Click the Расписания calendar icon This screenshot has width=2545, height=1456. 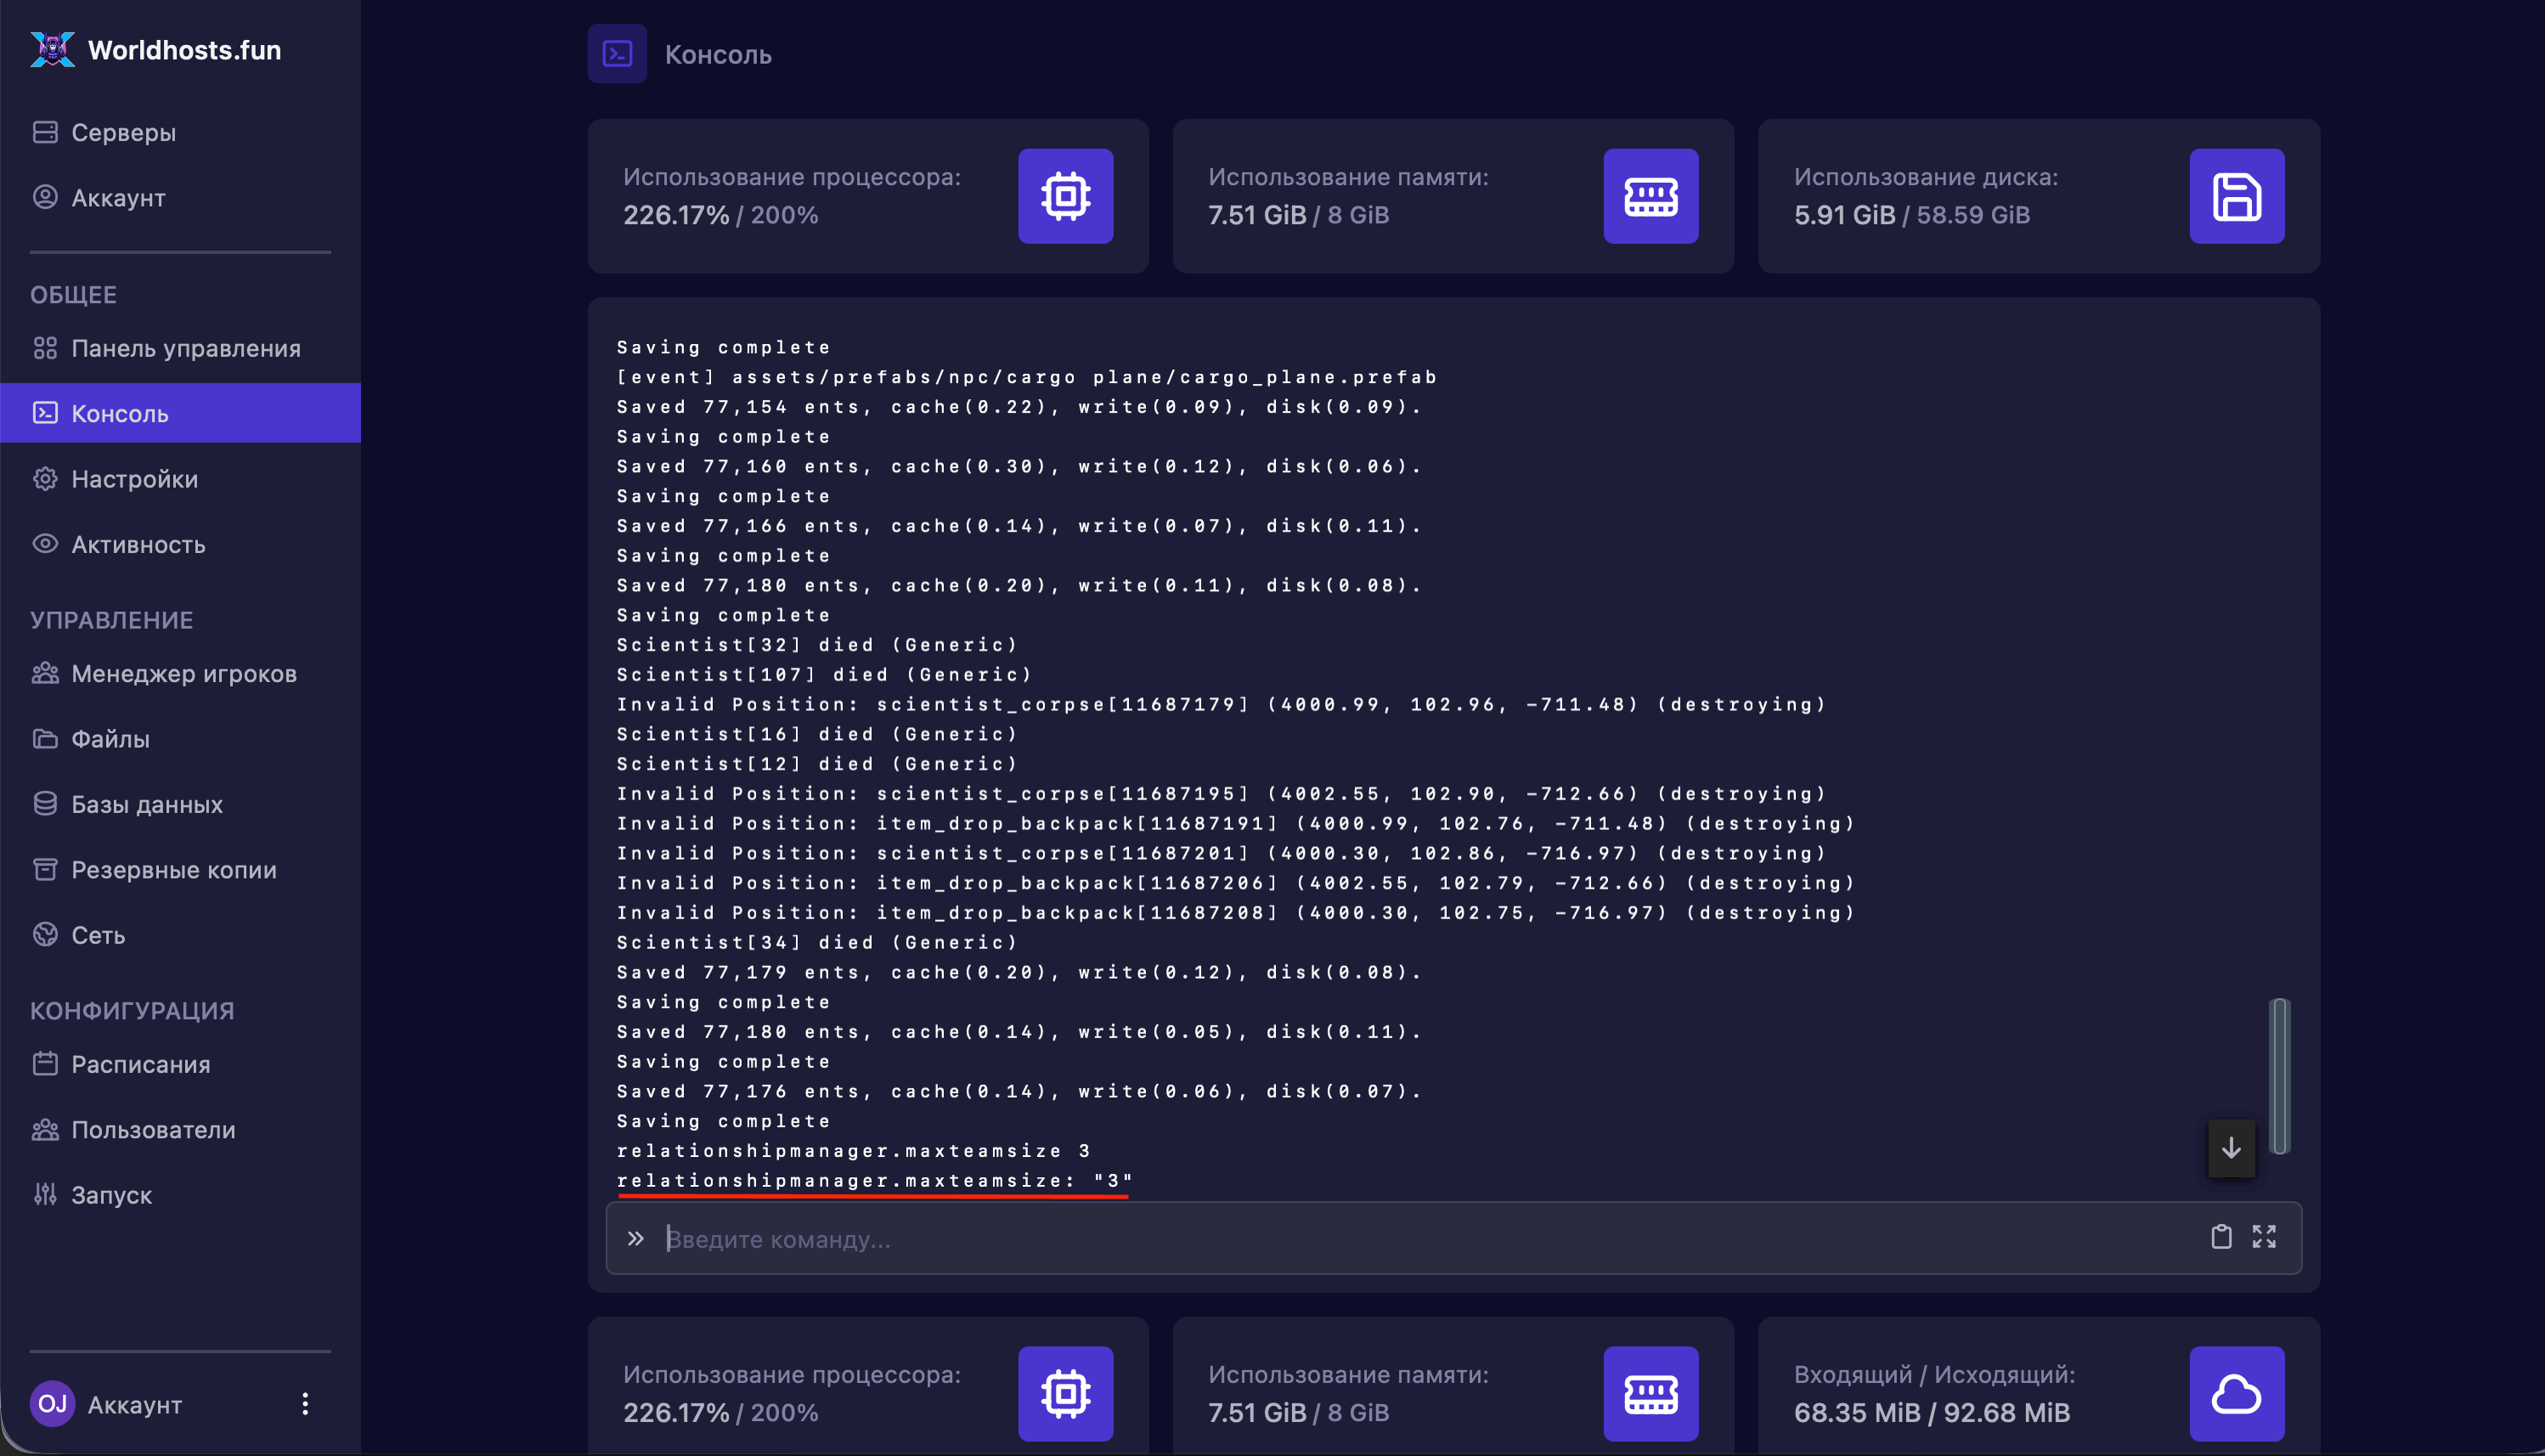[45, 1063]
